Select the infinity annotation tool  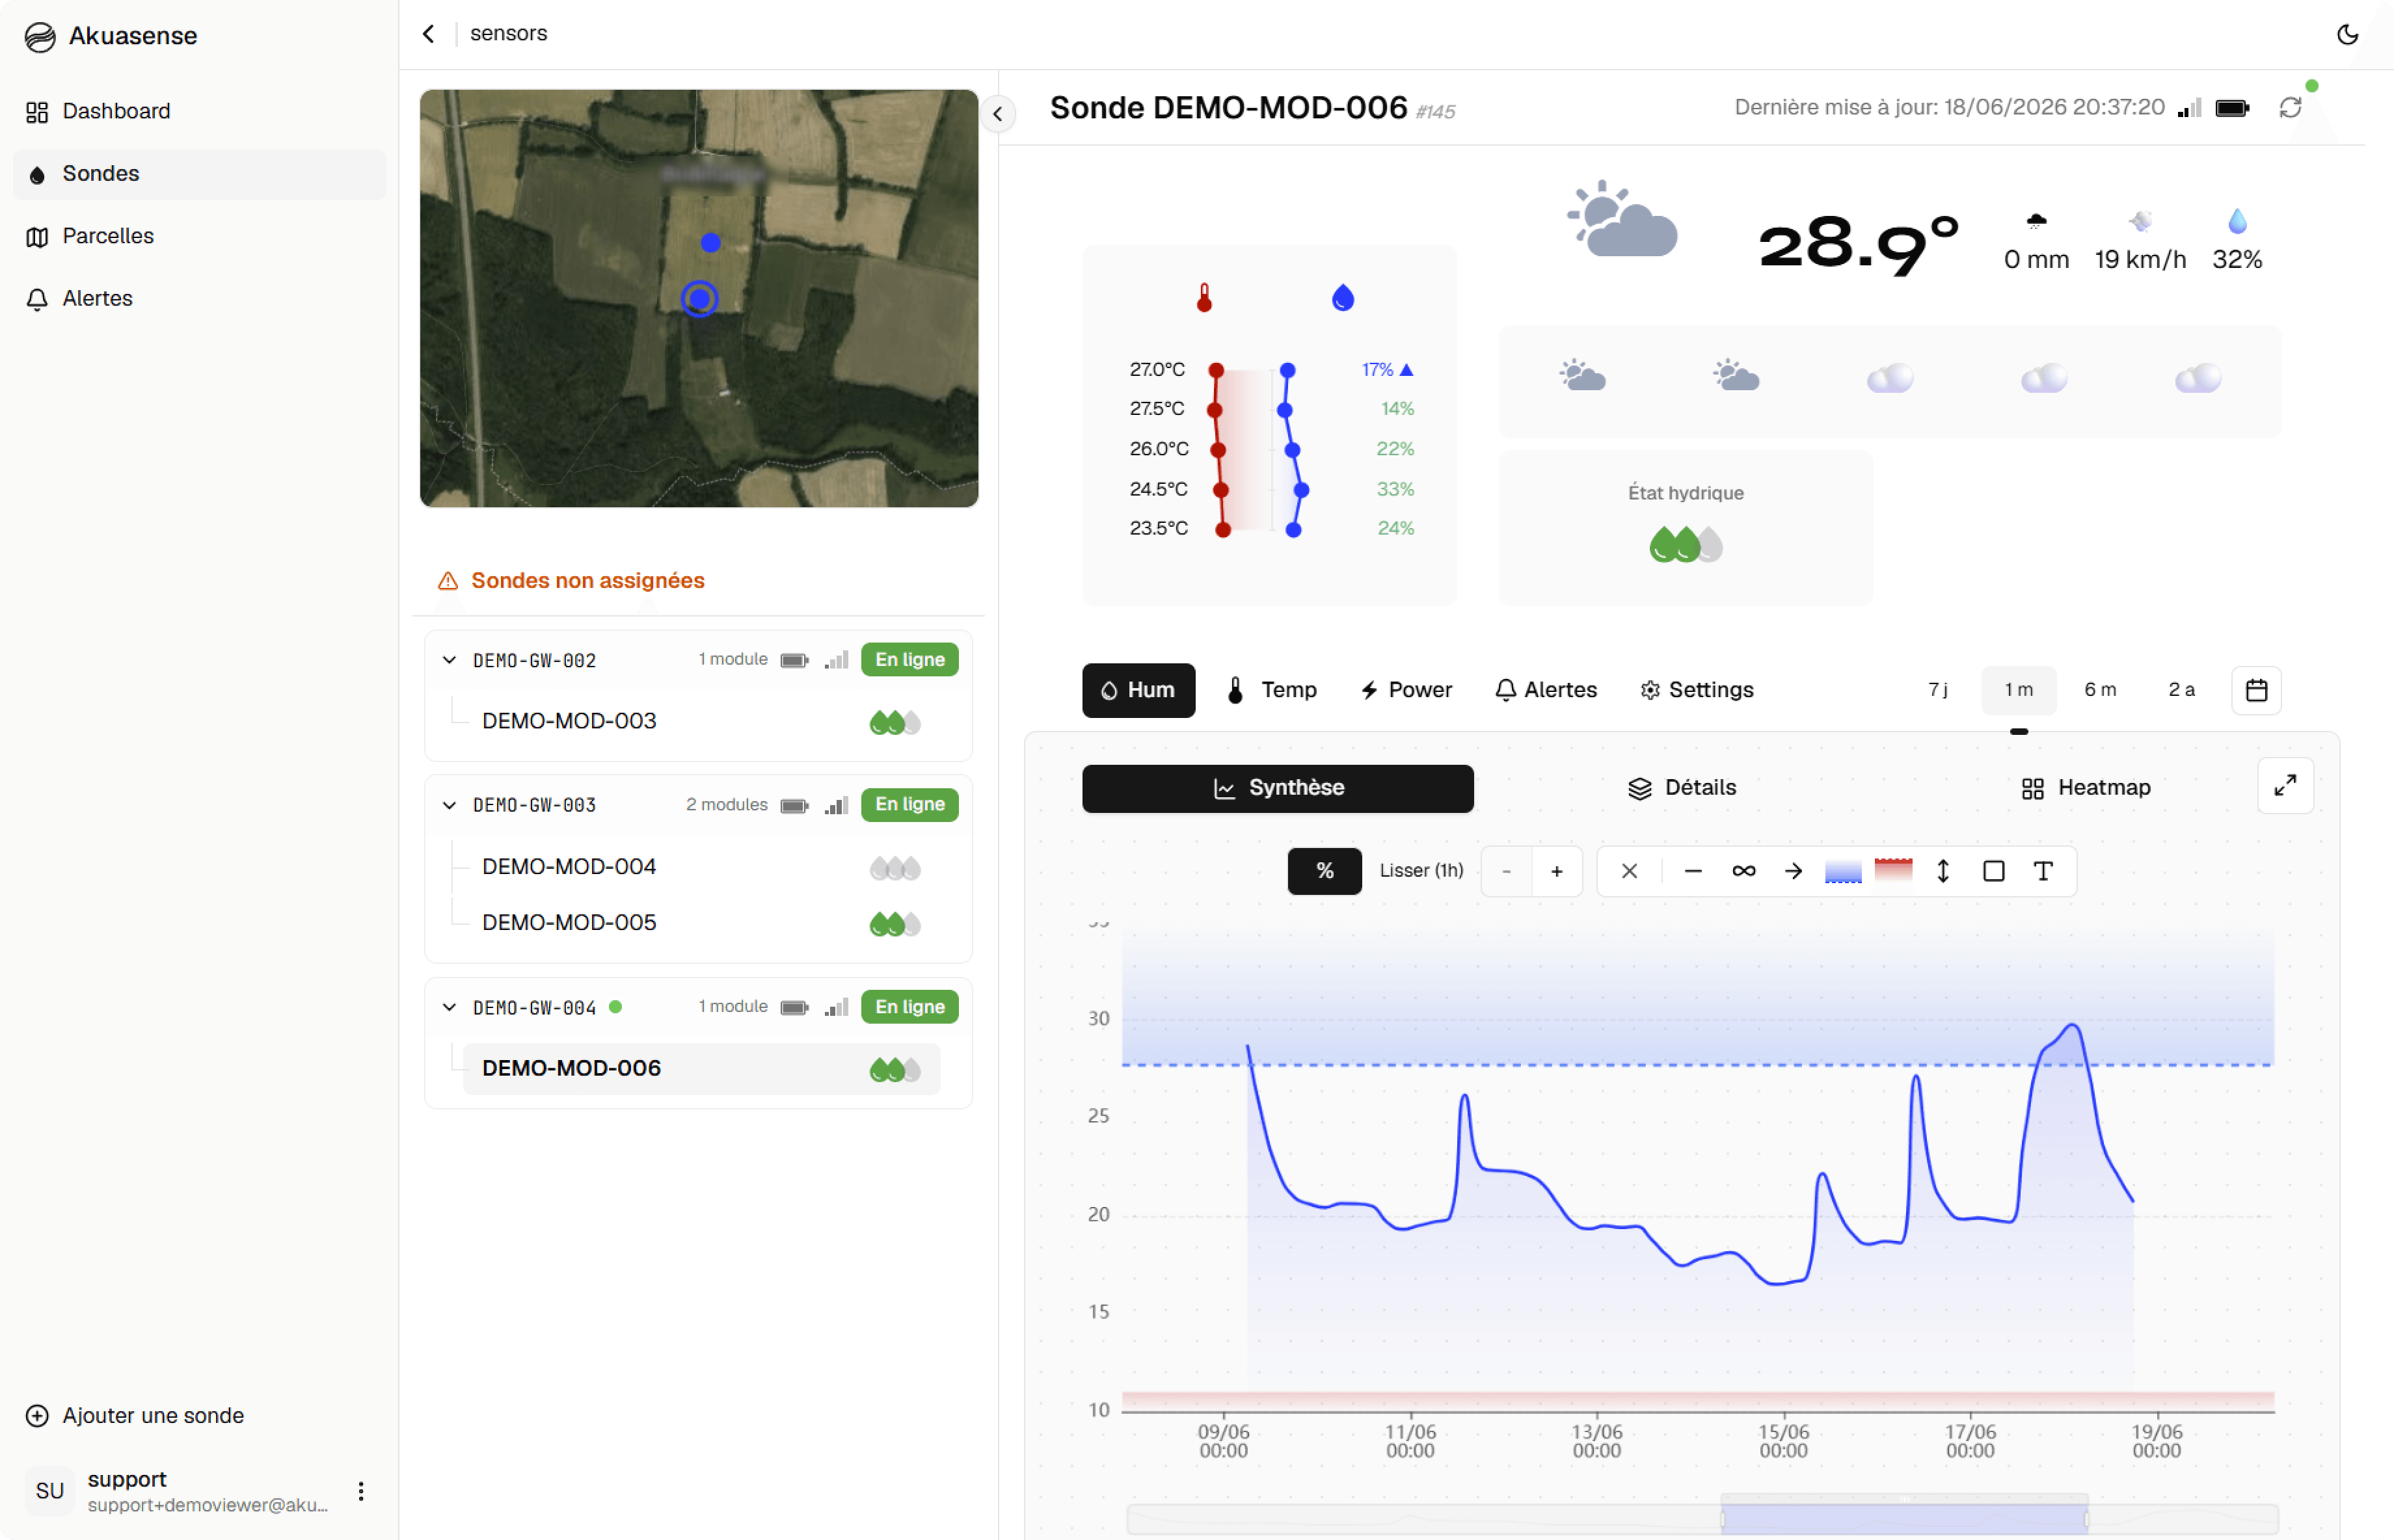[x=1743, y=871]
